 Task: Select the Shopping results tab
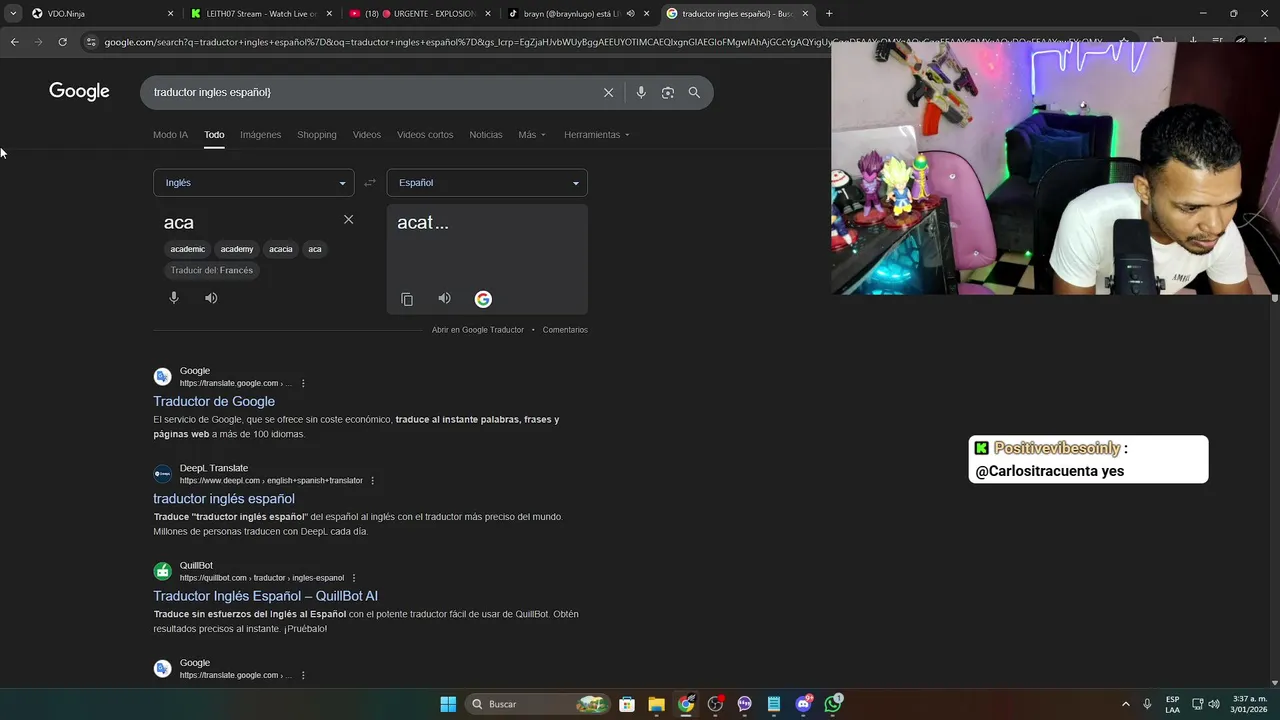(x=317, y=135)
